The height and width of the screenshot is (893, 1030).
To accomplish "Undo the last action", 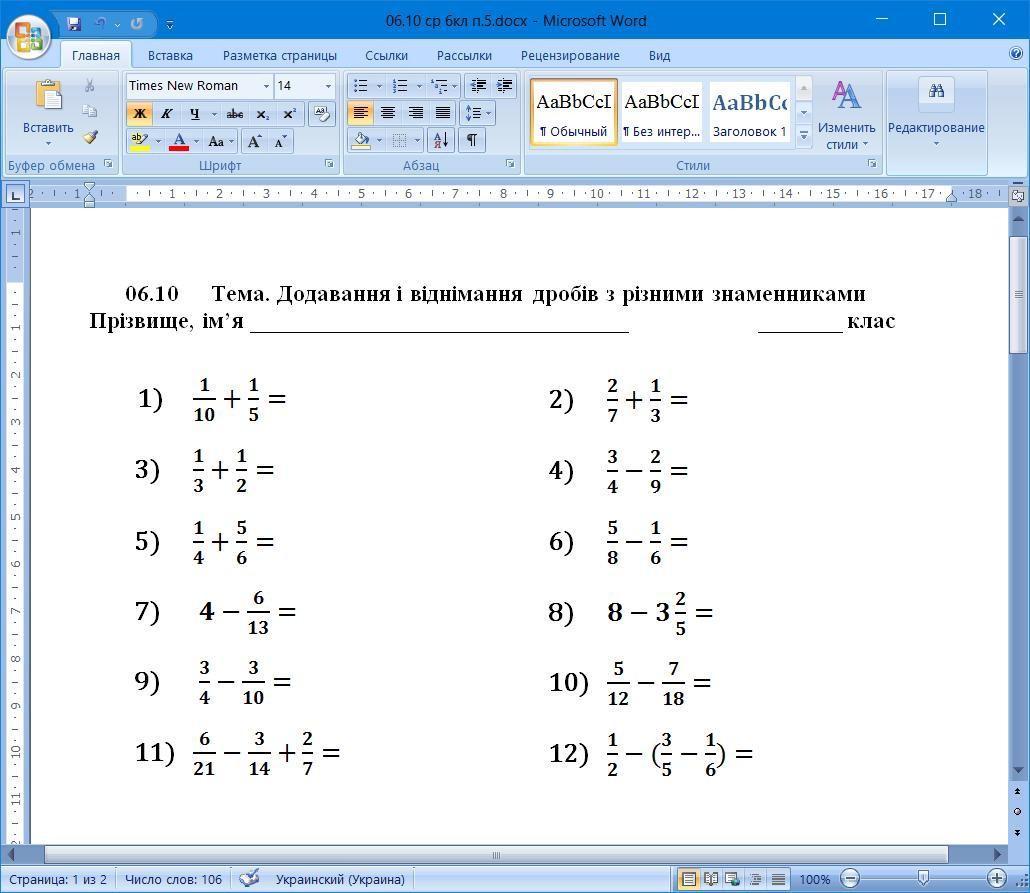I will coord(100,24).
